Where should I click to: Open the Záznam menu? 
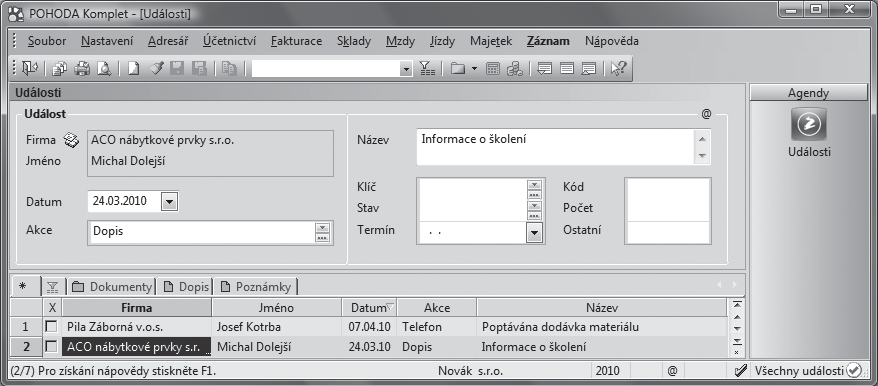[548, 41]
